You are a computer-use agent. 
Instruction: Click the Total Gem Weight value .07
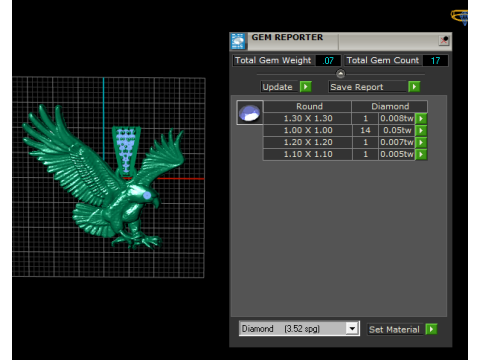(328, 61)
